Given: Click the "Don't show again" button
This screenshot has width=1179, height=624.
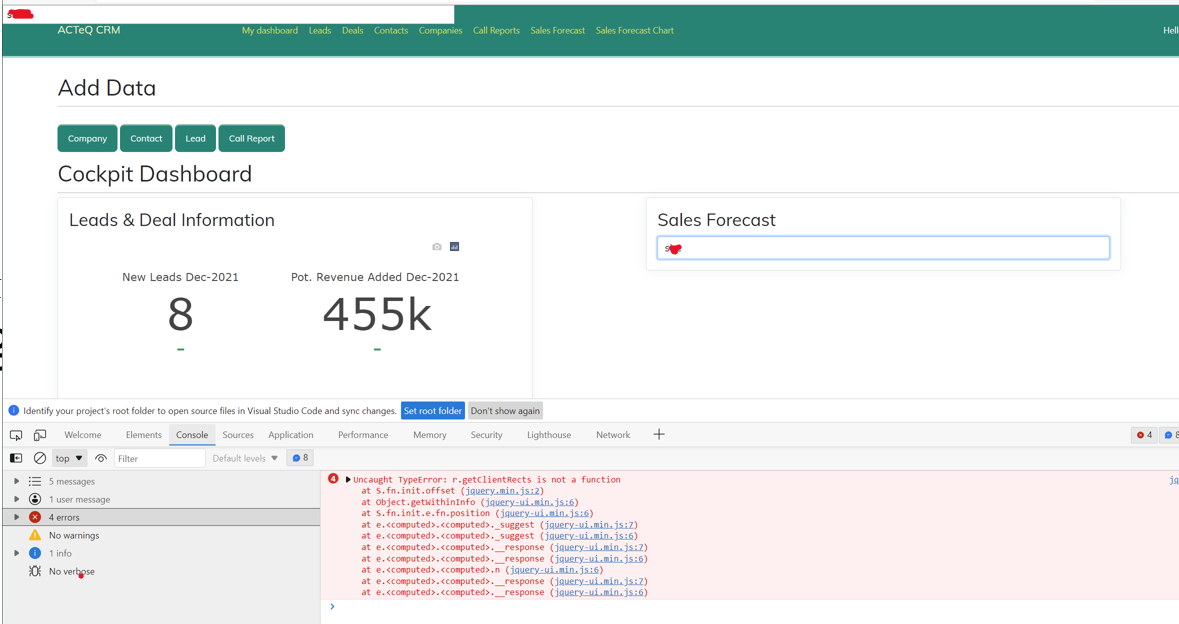Looking at the screenshot, I should click(x=505, y=410).
